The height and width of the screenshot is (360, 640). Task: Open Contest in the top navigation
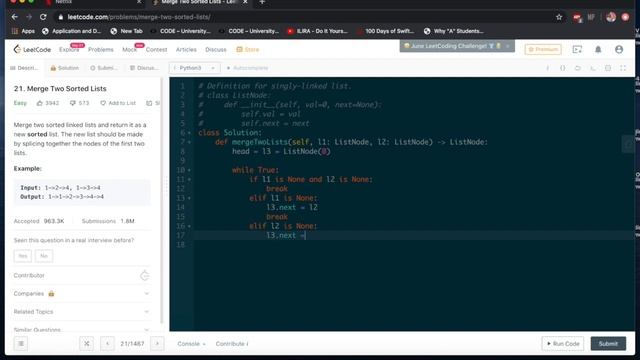[x=156, y=49]
